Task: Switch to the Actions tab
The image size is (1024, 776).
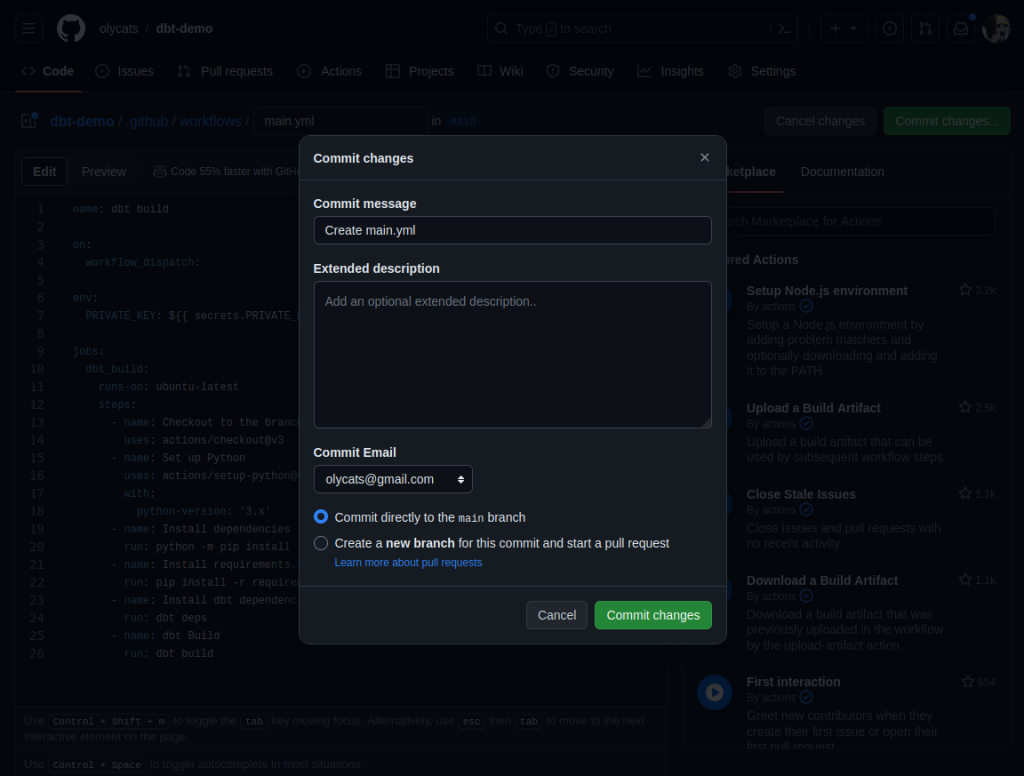Action: pos(329,71)
